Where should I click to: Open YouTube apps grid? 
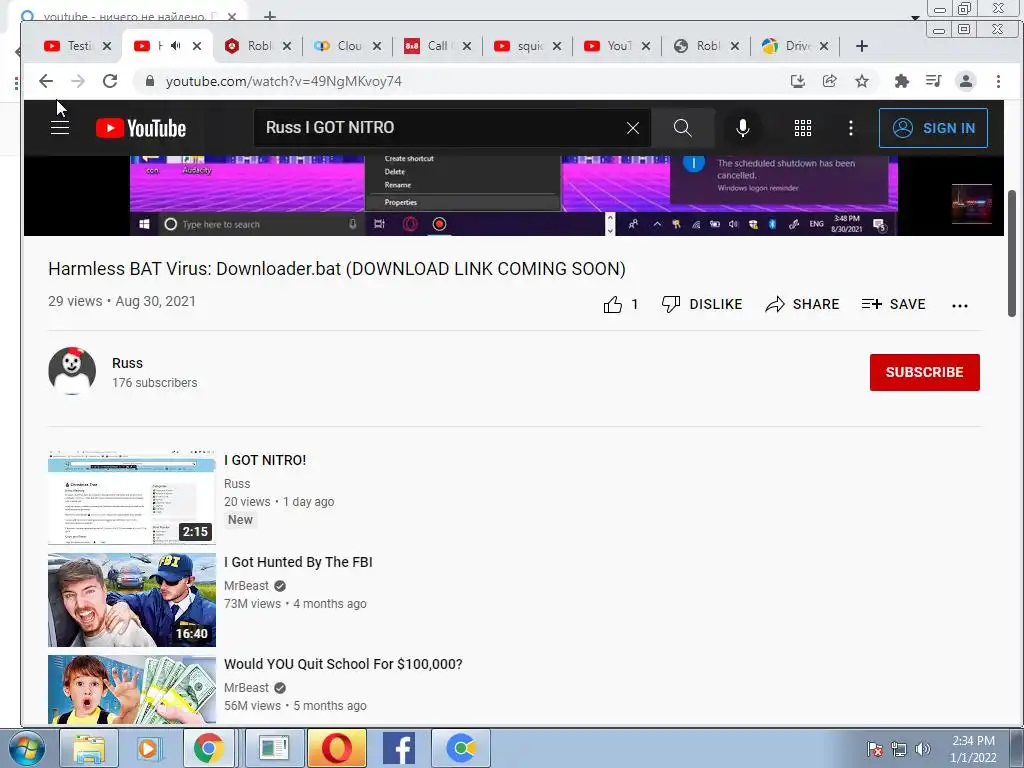click(803, 128)
